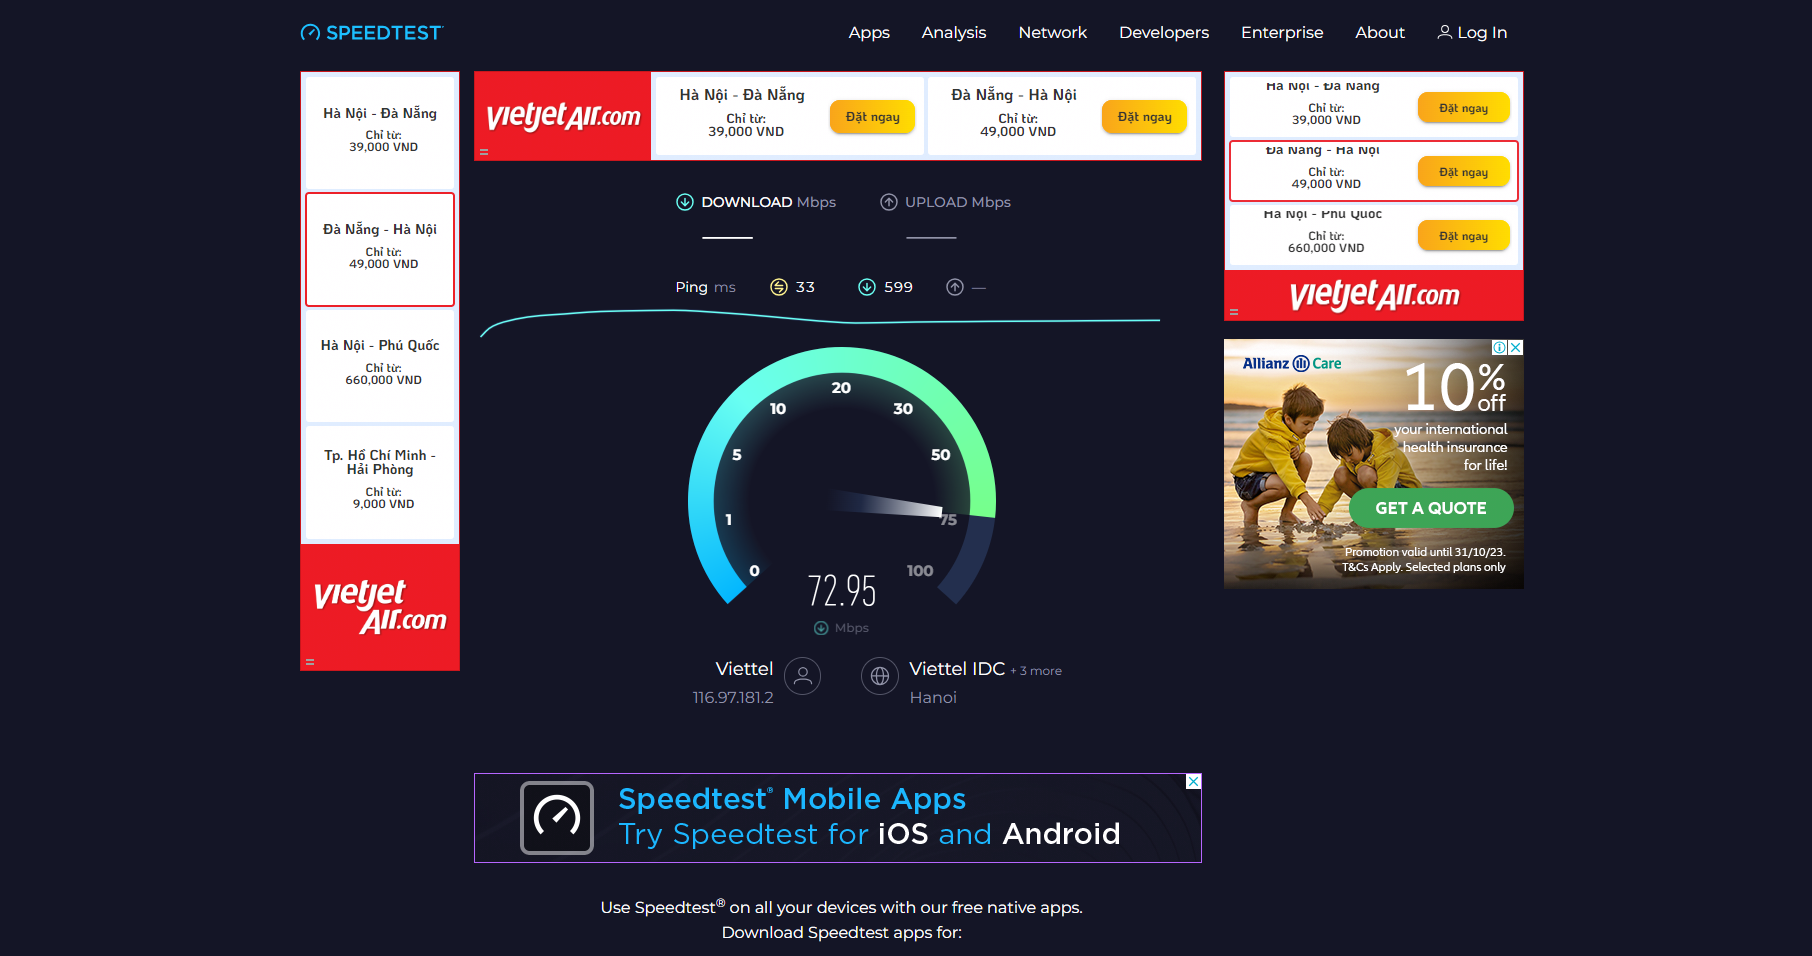The width and height of the screenshot is (1812, 956).
Task: Click the upload arrow icon beside UPLOAD Mbps
Action: 889,202
